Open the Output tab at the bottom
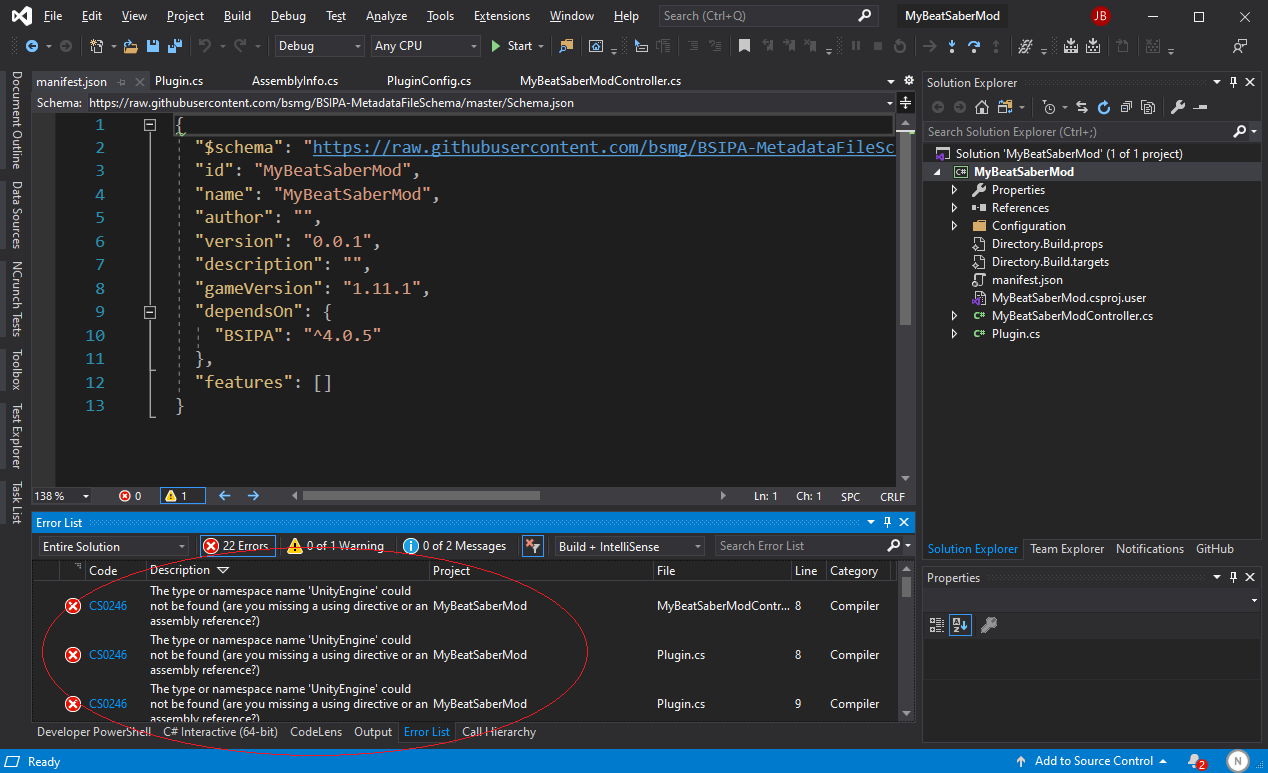The height and width of the screenshot is (773, 1268). (x=373, y=732)
